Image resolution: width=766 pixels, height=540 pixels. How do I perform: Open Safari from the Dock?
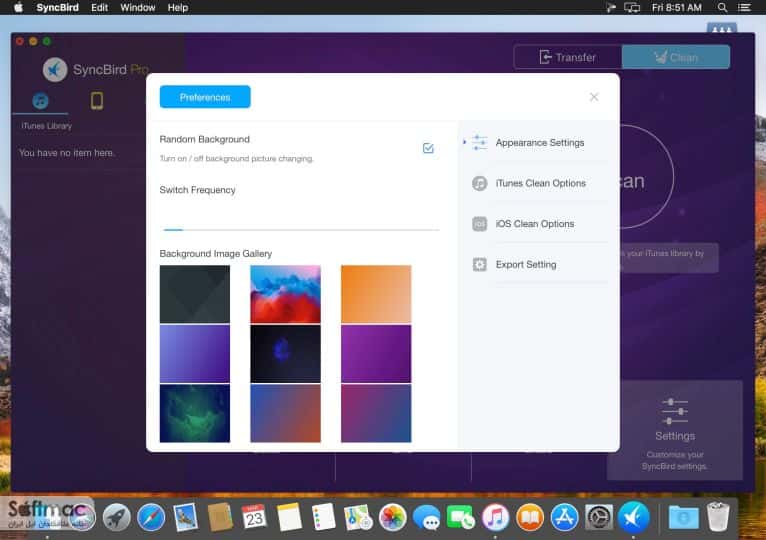151,518
